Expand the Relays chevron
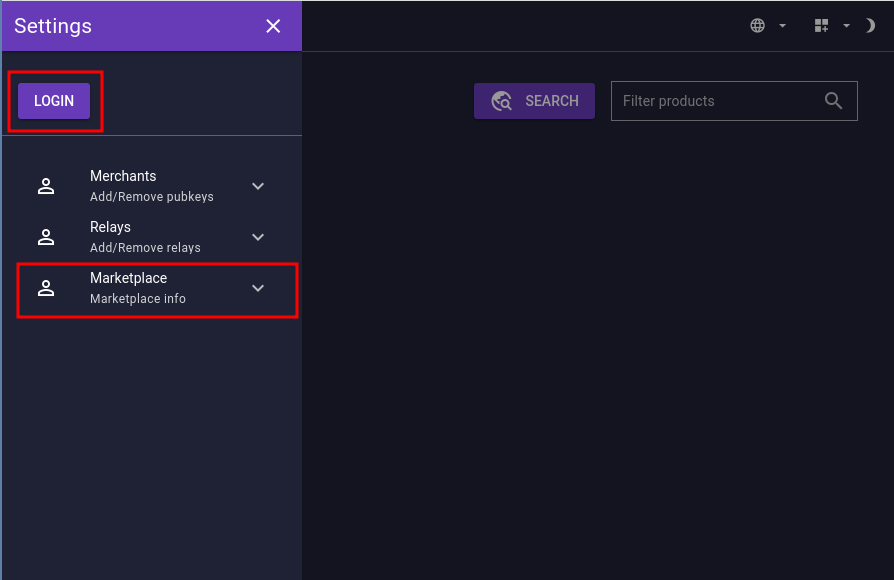894x580 pixels. 258,237
